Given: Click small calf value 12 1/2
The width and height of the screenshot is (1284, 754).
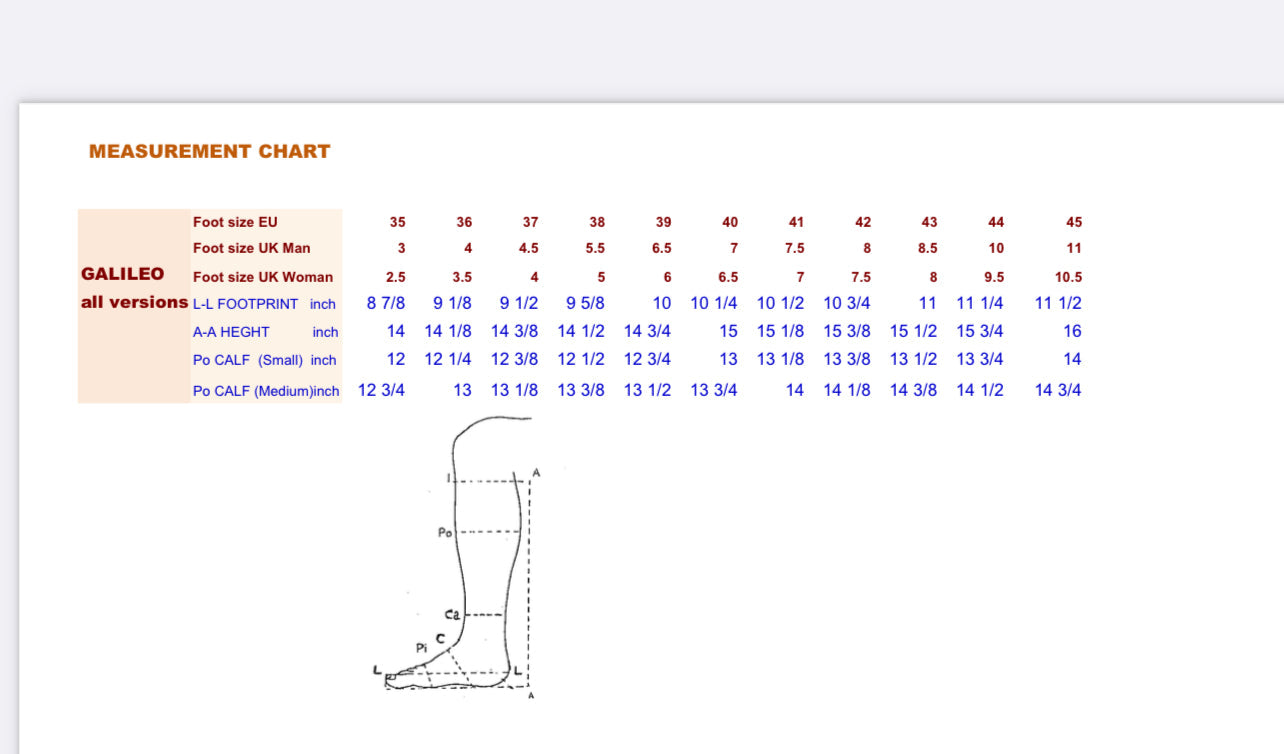Looking at the screenshot, I should click(581, 359).
